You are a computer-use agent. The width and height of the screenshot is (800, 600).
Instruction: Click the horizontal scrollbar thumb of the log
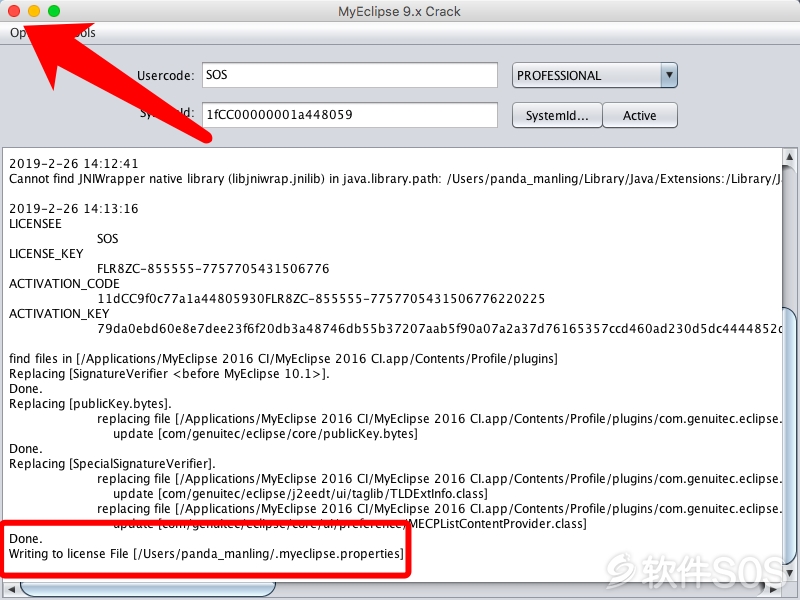[148, 589]
